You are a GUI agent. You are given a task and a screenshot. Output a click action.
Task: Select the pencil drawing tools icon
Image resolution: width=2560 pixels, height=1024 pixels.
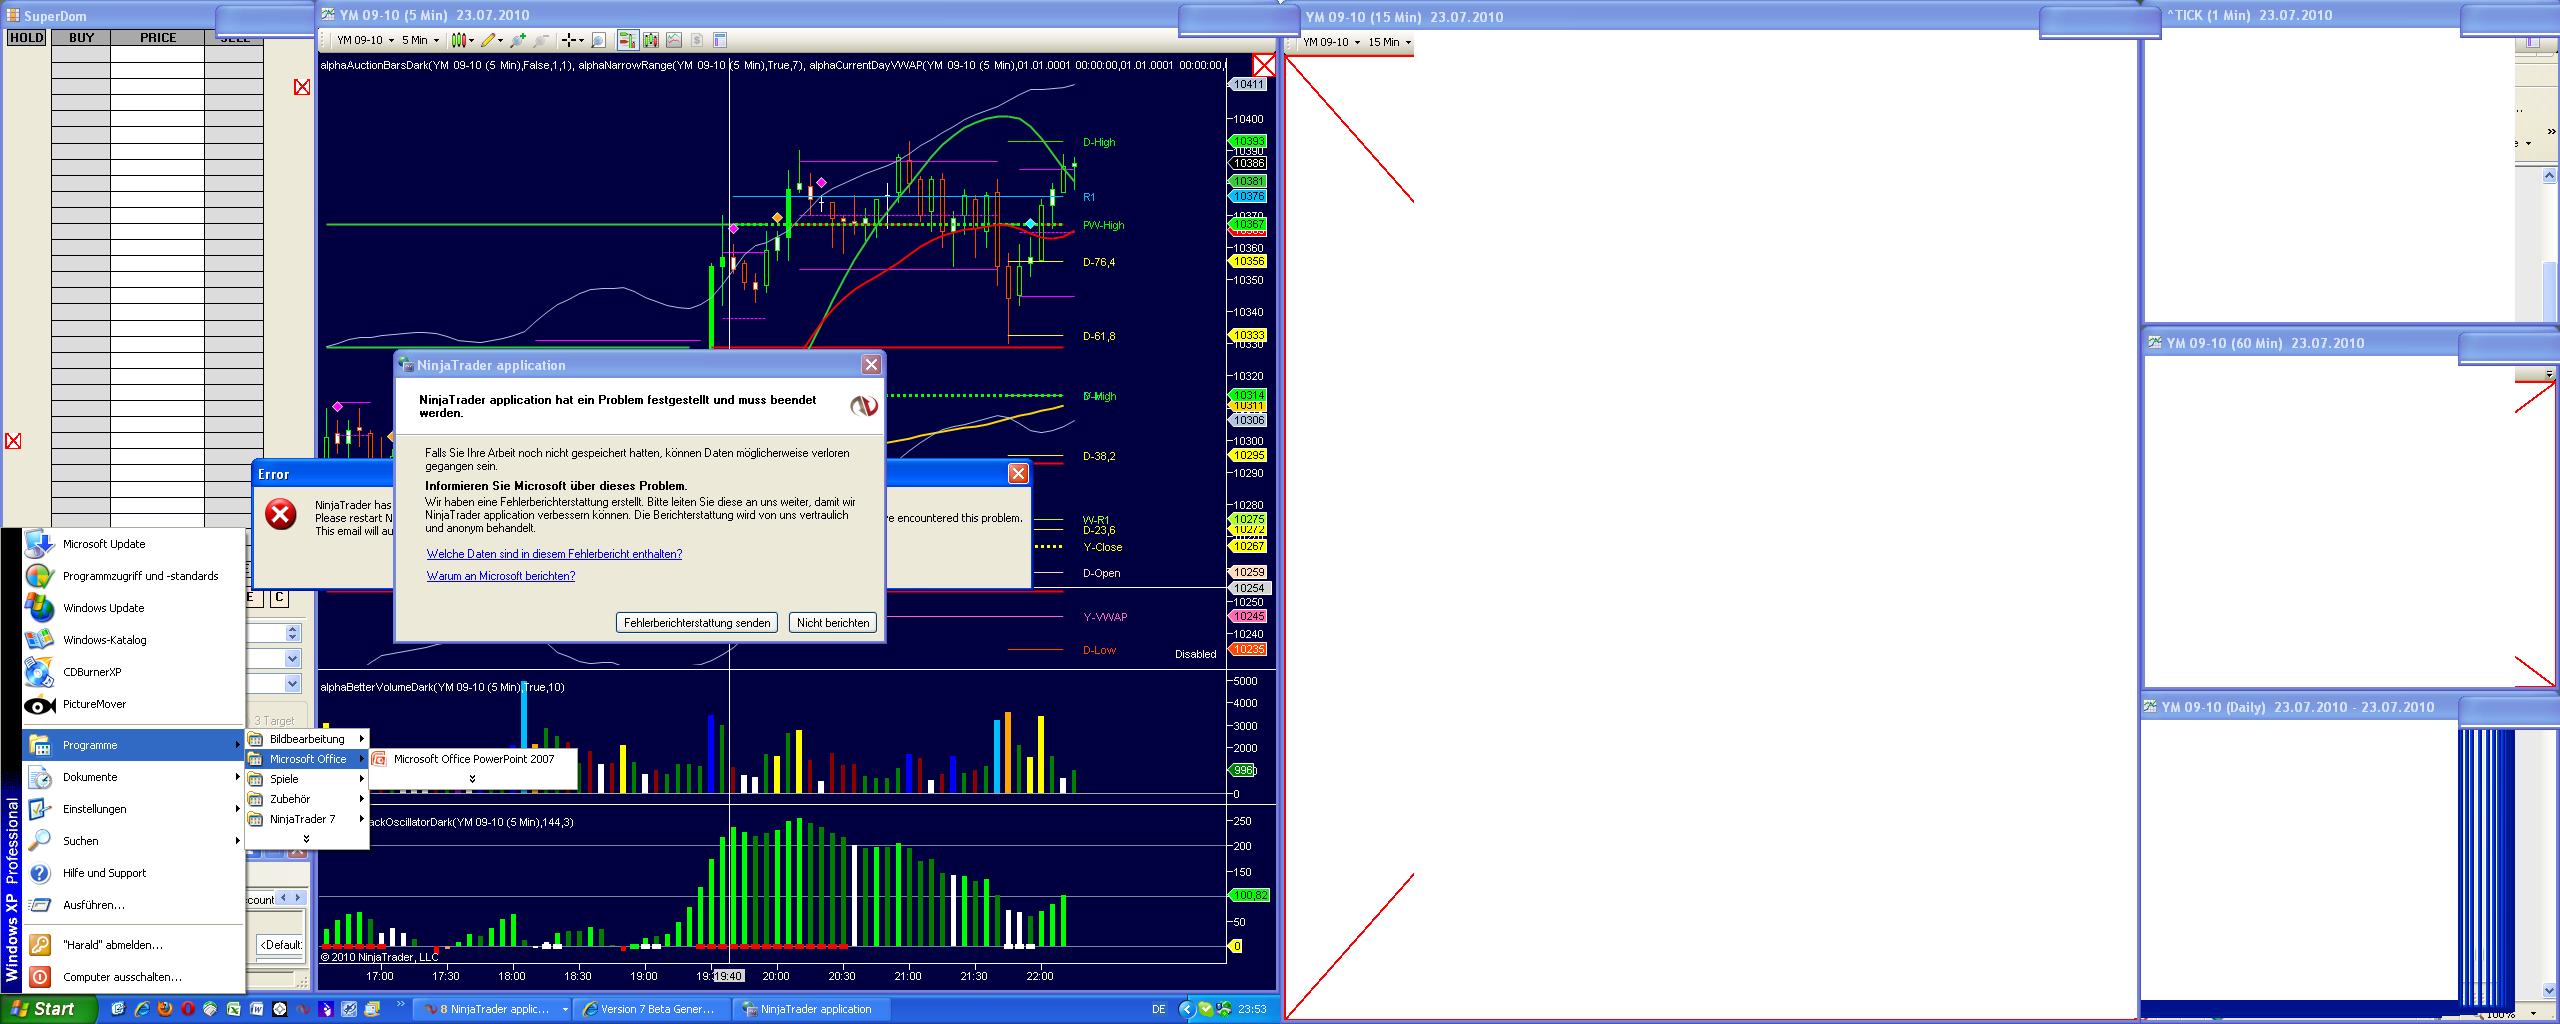490,40
